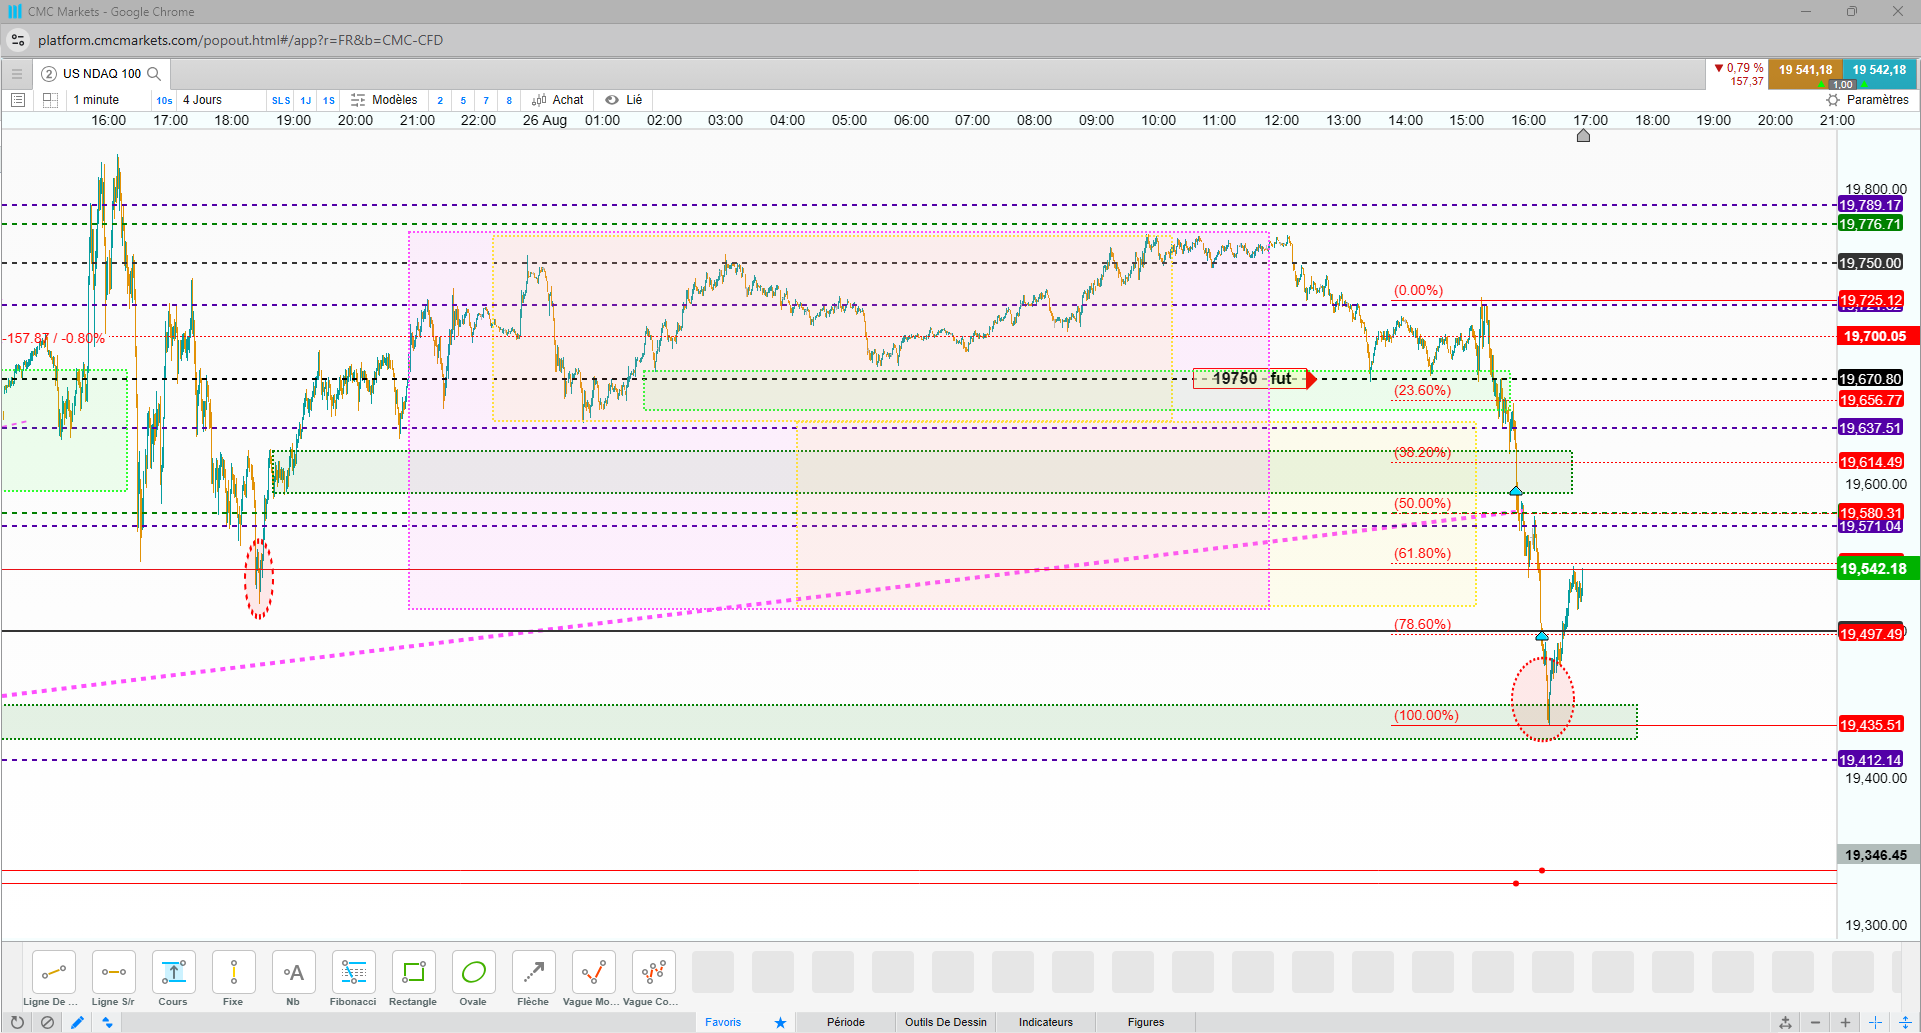Click the 19,346.45 grey price label
This screenshot has height=1033, width=1921.
(x=1876, y=855)
